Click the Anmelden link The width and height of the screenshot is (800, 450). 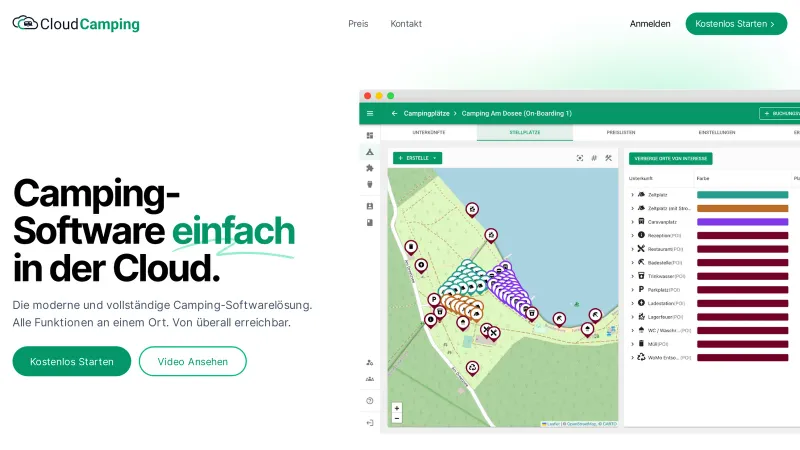(650, 24)
